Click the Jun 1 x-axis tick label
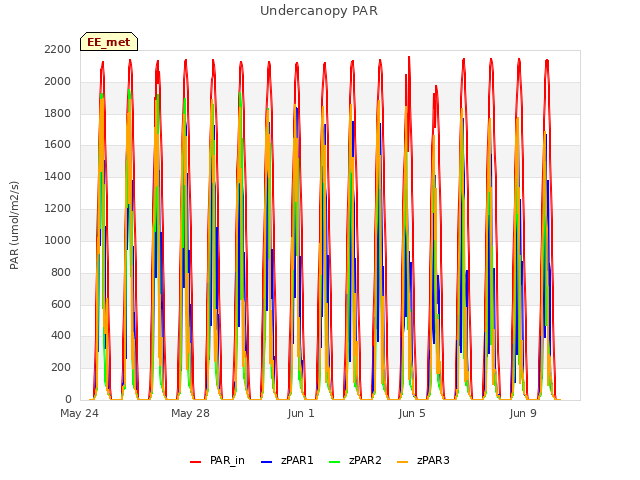Viewport: 640px width, 480px height. pyautogui.click(x=301, y=413)
